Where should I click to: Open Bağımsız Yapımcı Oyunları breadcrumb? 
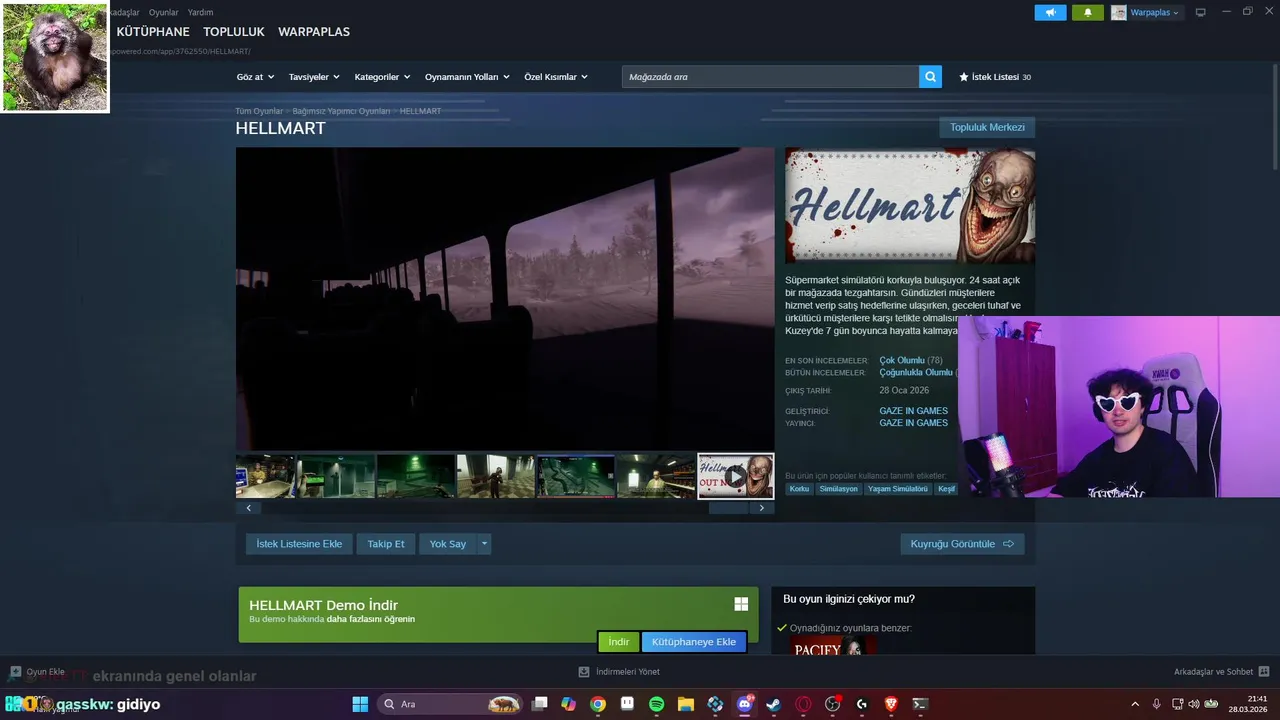click(x=341, y=111)
